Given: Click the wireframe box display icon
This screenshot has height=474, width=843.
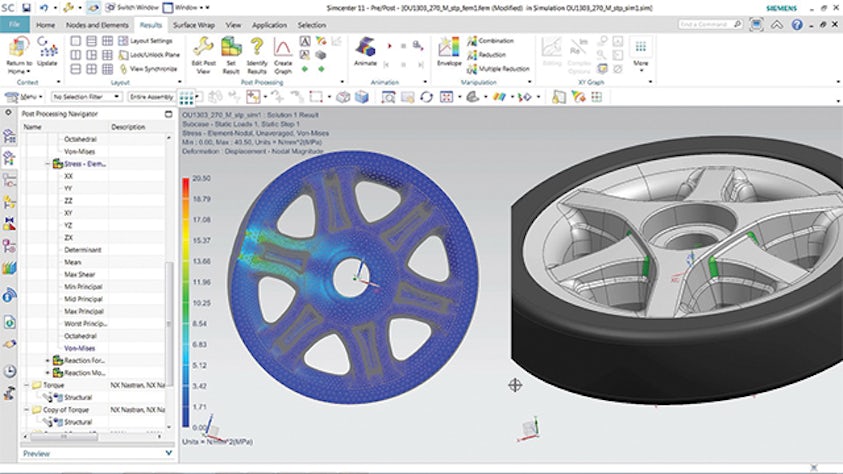Looking at the screenshot, I should click(343, 97).
